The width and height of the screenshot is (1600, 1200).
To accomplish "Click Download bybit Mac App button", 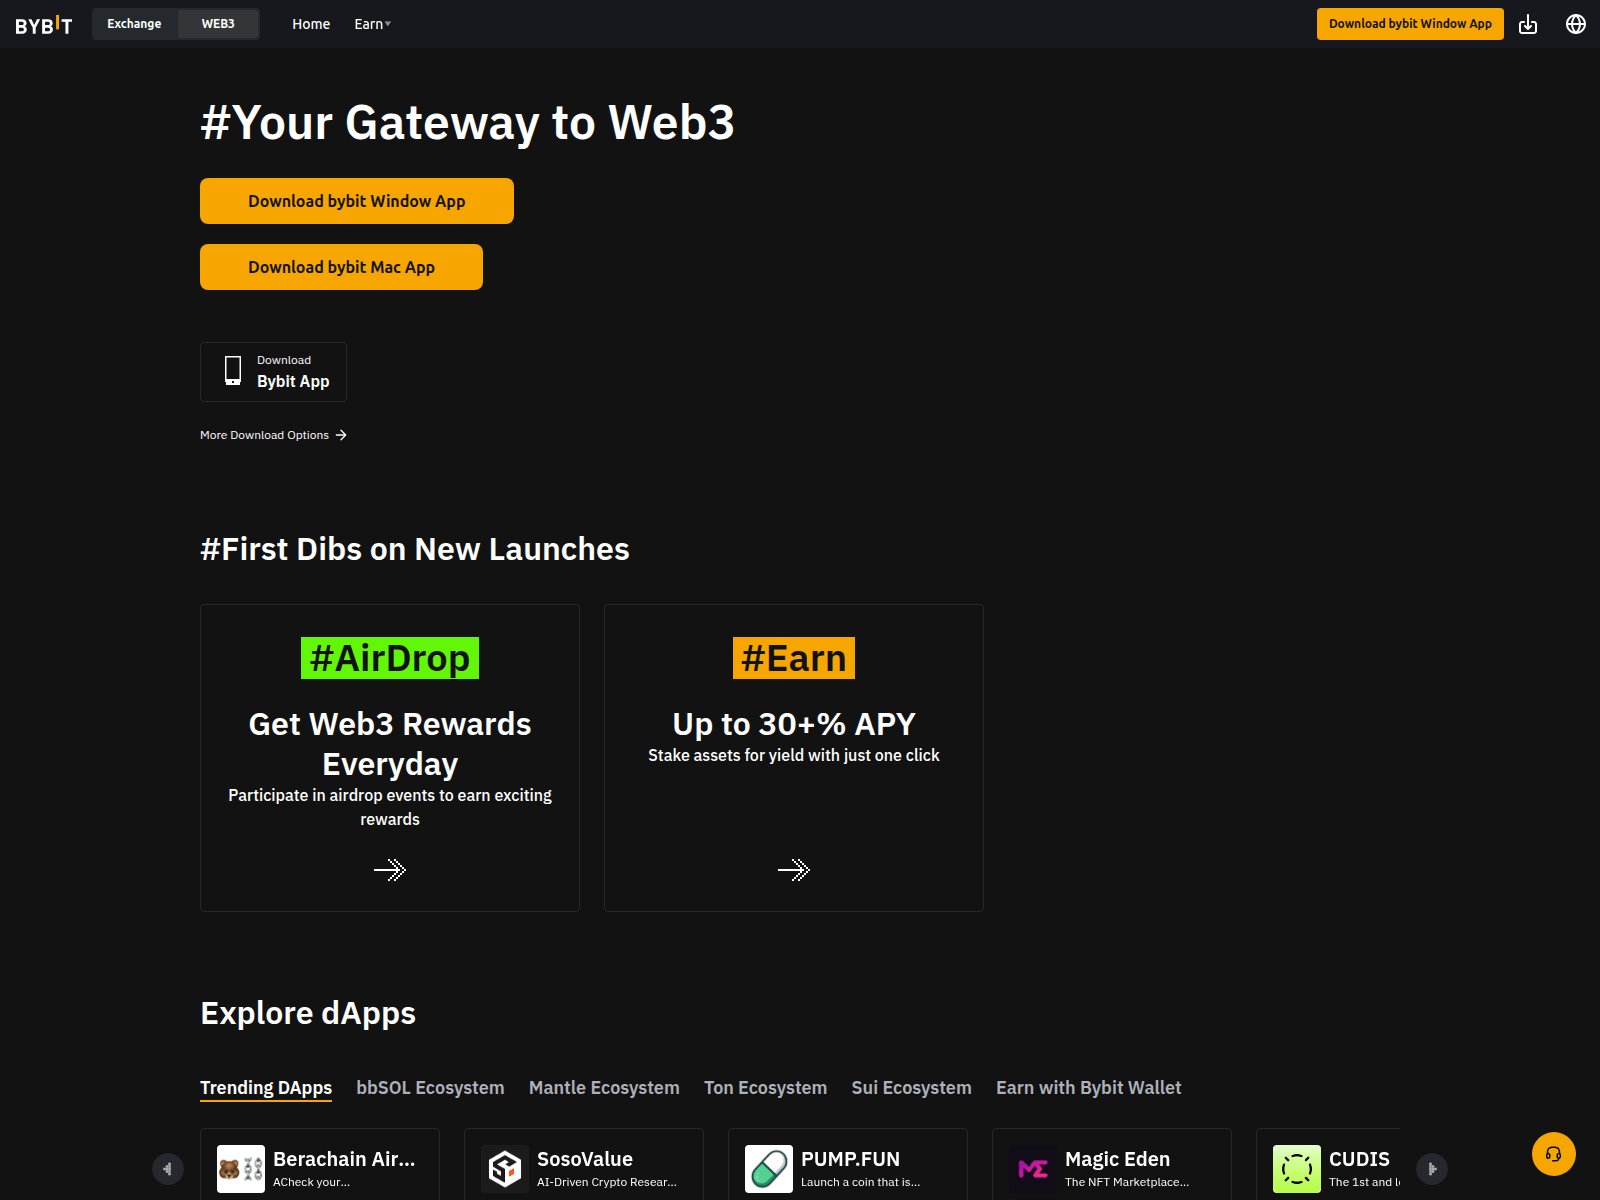I will [x=341, y=266].
